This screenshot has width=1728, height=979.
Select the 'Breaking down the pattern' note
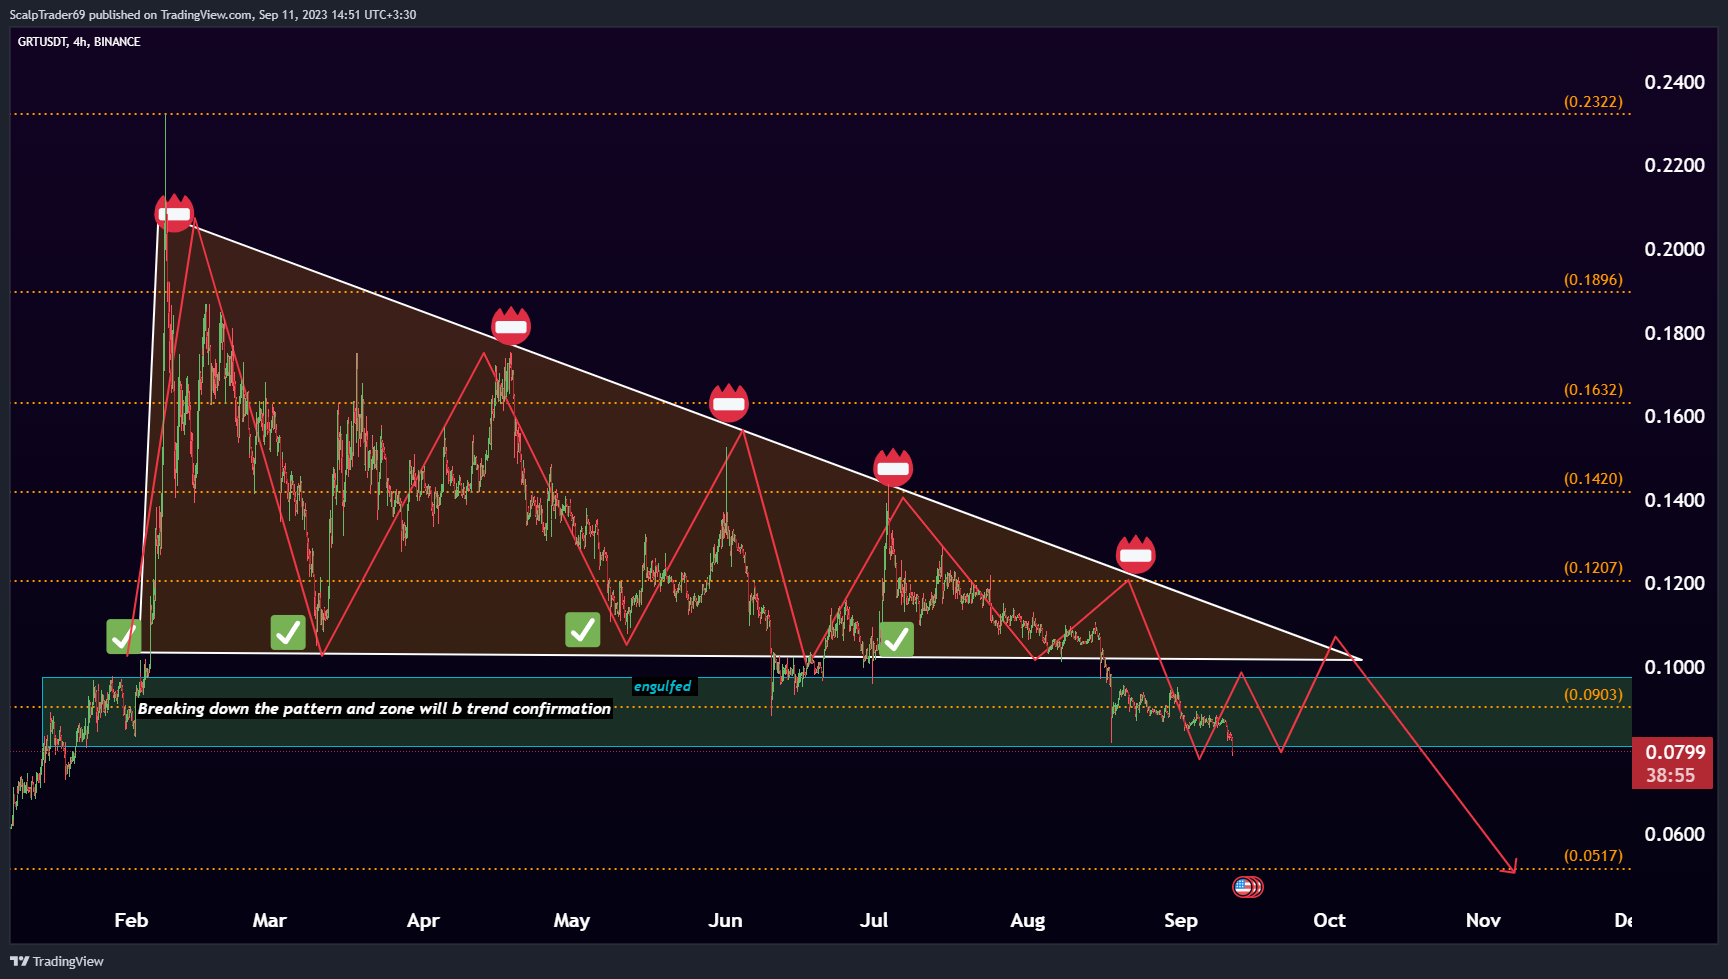pyautogui.click(x=374, y=708)
